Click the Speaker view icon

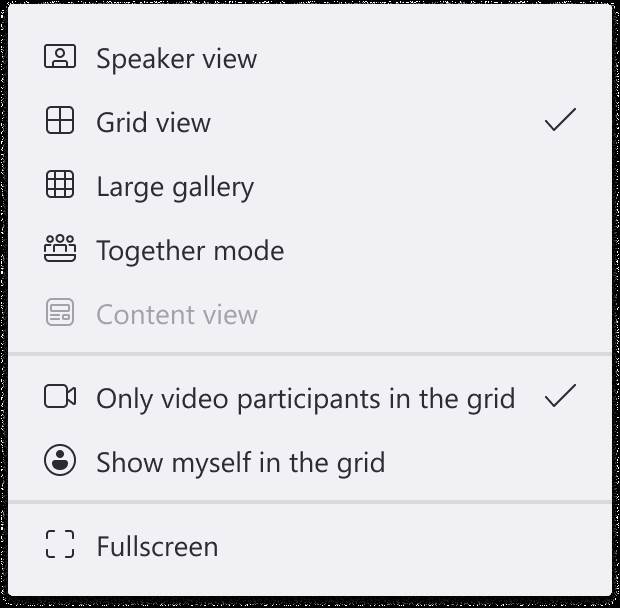pos(60,58)
